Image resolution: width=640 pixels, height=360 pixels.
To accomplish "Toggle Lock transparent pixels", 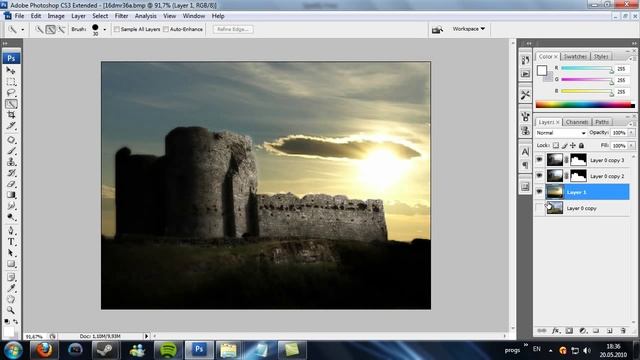I will 556,145.
